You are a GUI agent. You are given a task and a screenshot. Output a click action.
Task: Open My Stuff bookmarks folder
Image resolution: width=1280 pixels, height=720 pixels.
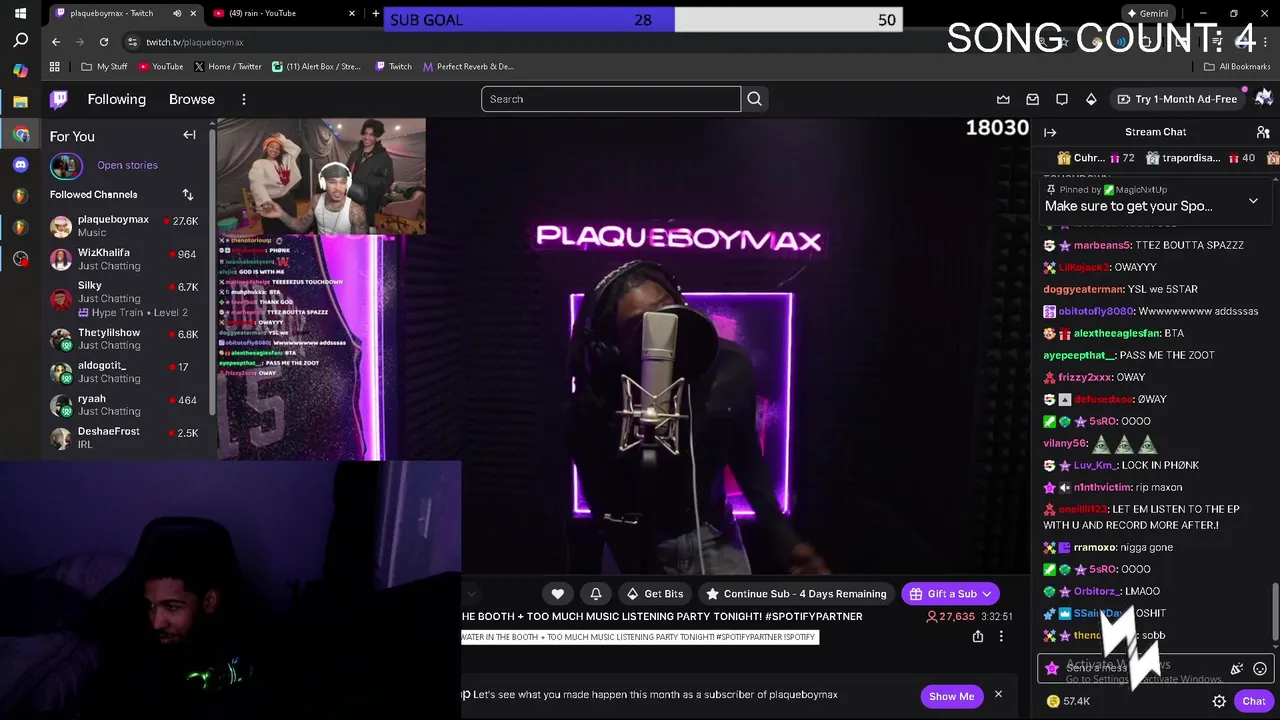pos(105,67)
